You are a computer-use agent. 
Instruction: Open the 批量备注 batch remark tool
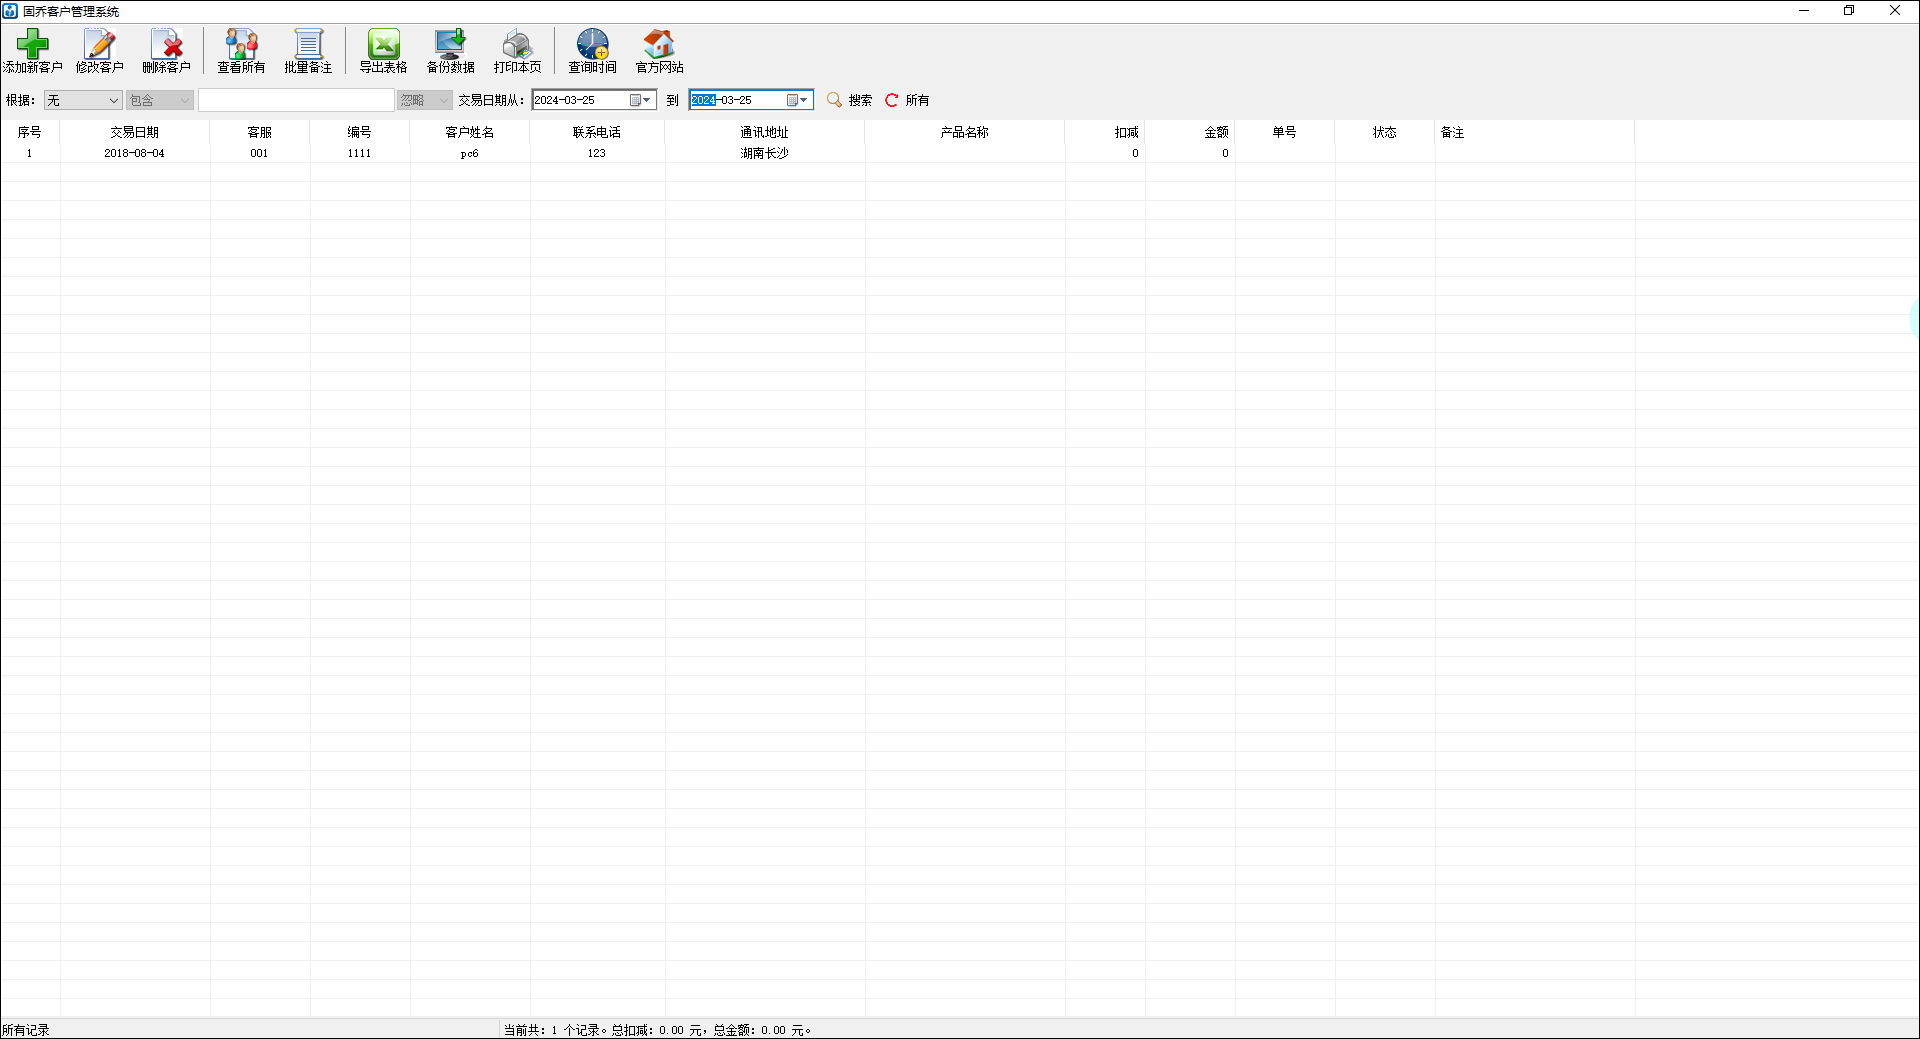pos(308,50)
